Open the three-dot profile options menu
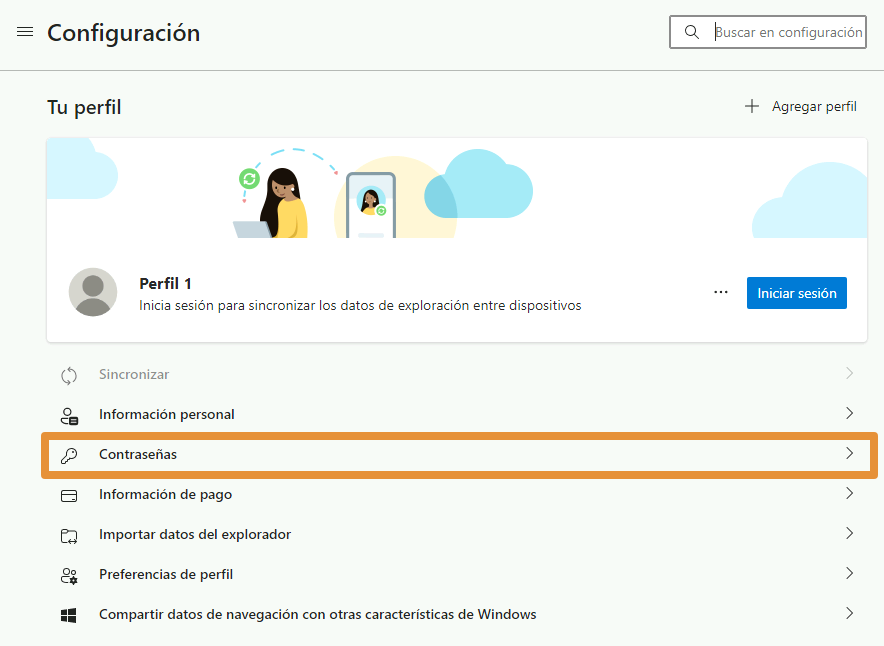 tap(721, 292)
